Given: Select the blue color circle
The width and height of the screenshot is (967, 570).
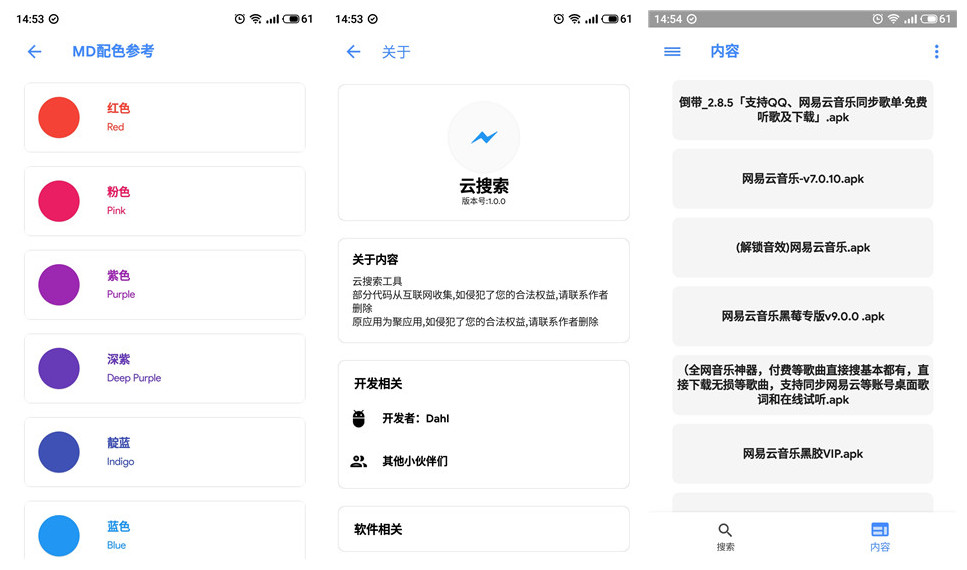Looking at the screenshot, I should point(59,535).
